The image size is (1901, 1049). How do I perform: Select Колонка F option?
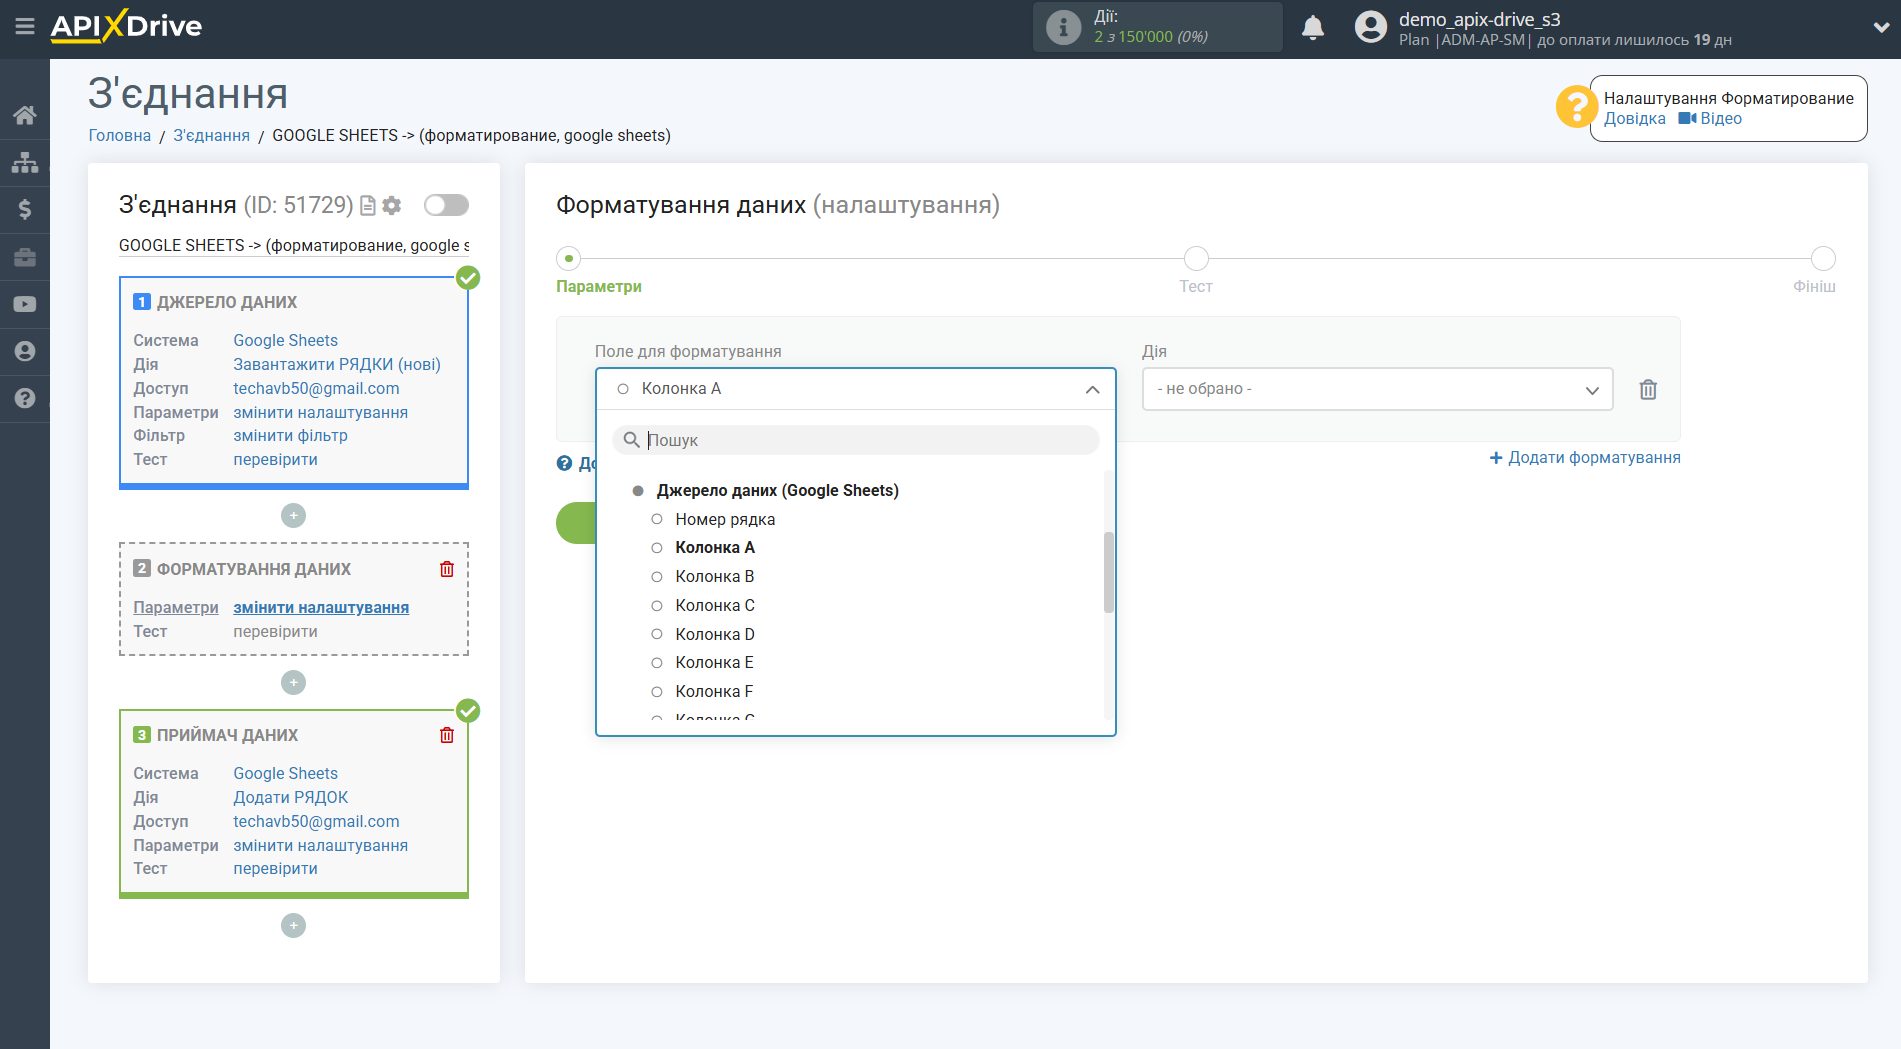(714, 691)
